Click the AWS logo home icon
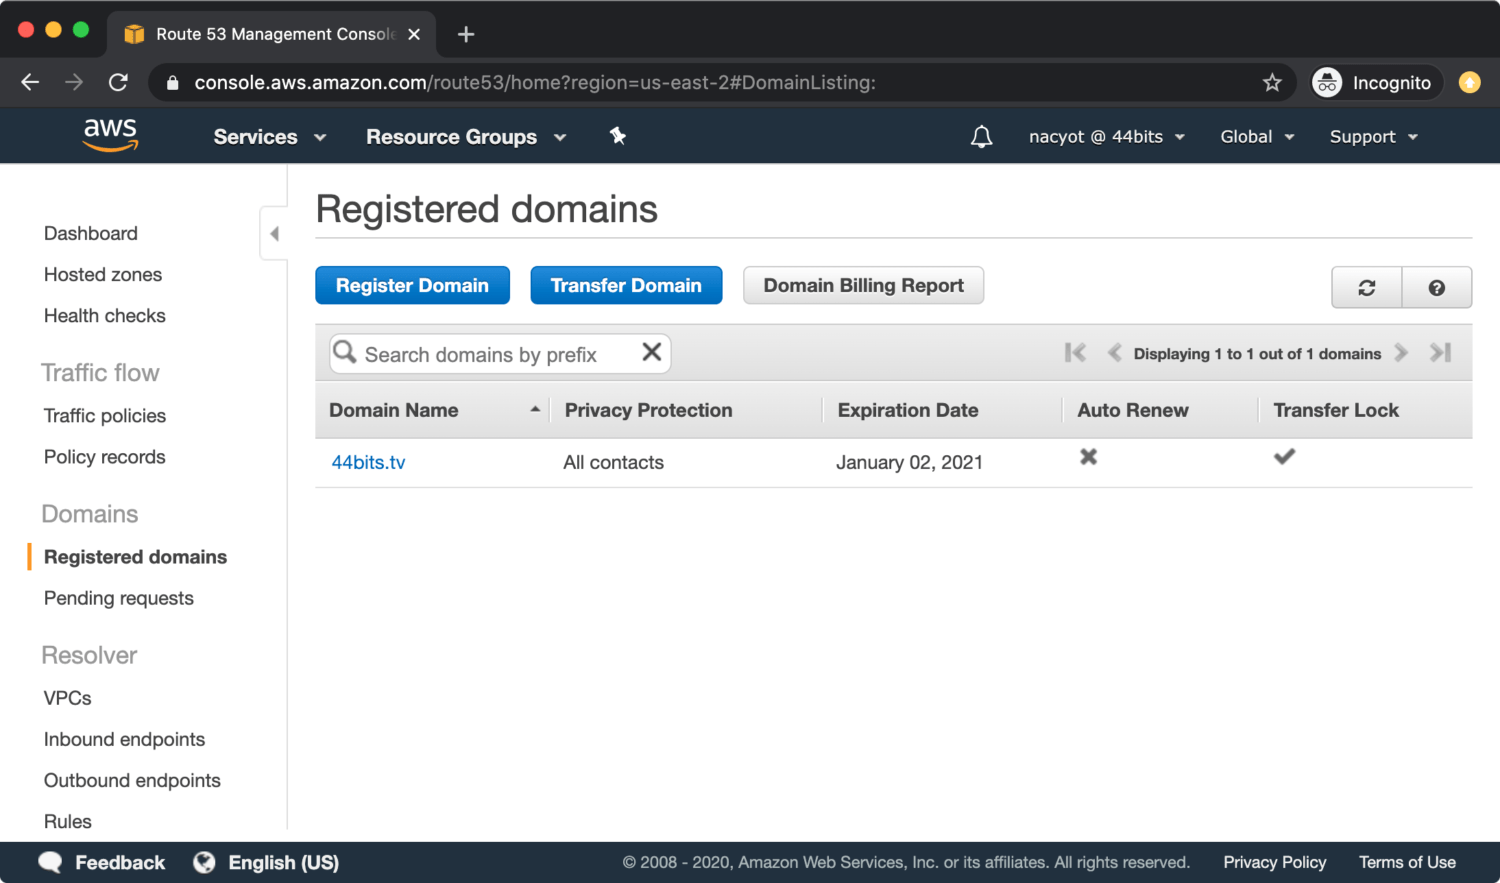 (x=110, y=135)
